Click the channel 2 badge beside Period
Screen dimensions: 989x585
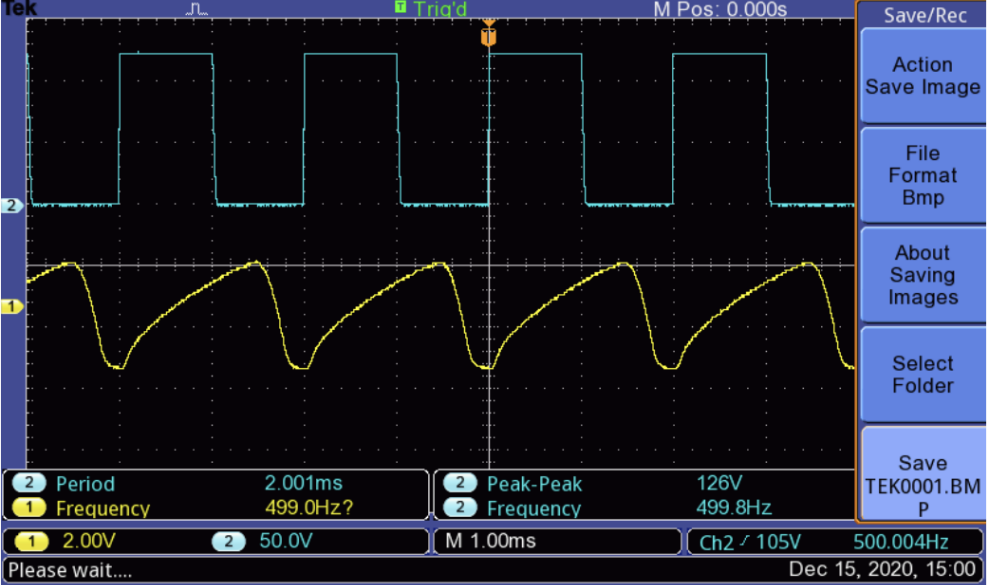tap(29, 483)
